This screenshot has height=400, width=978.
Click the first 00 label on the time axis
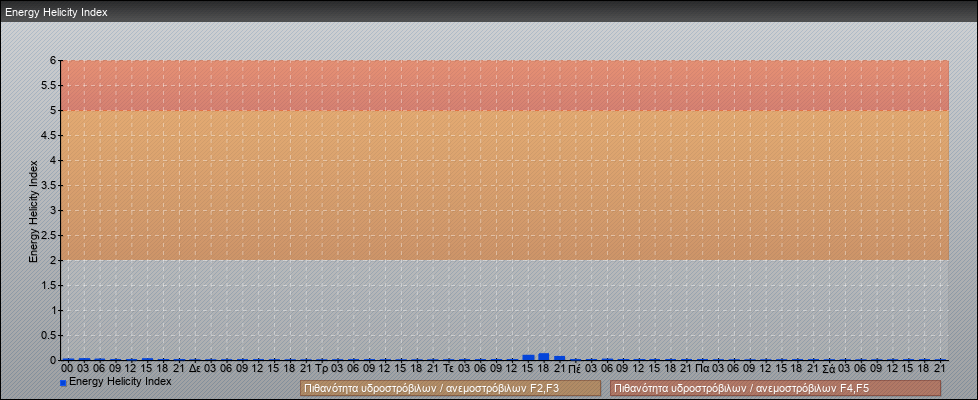point(67,369)
